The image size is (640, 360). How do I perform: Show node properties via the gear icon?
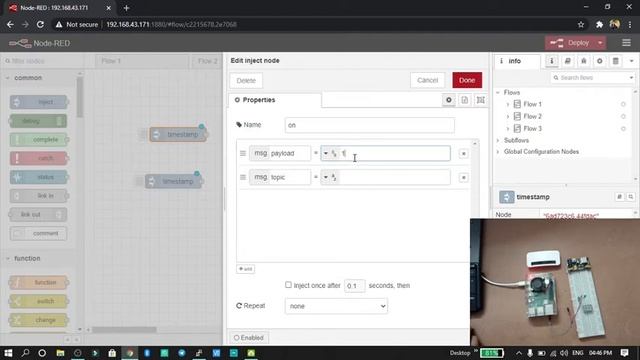click(x=449, y=100)
